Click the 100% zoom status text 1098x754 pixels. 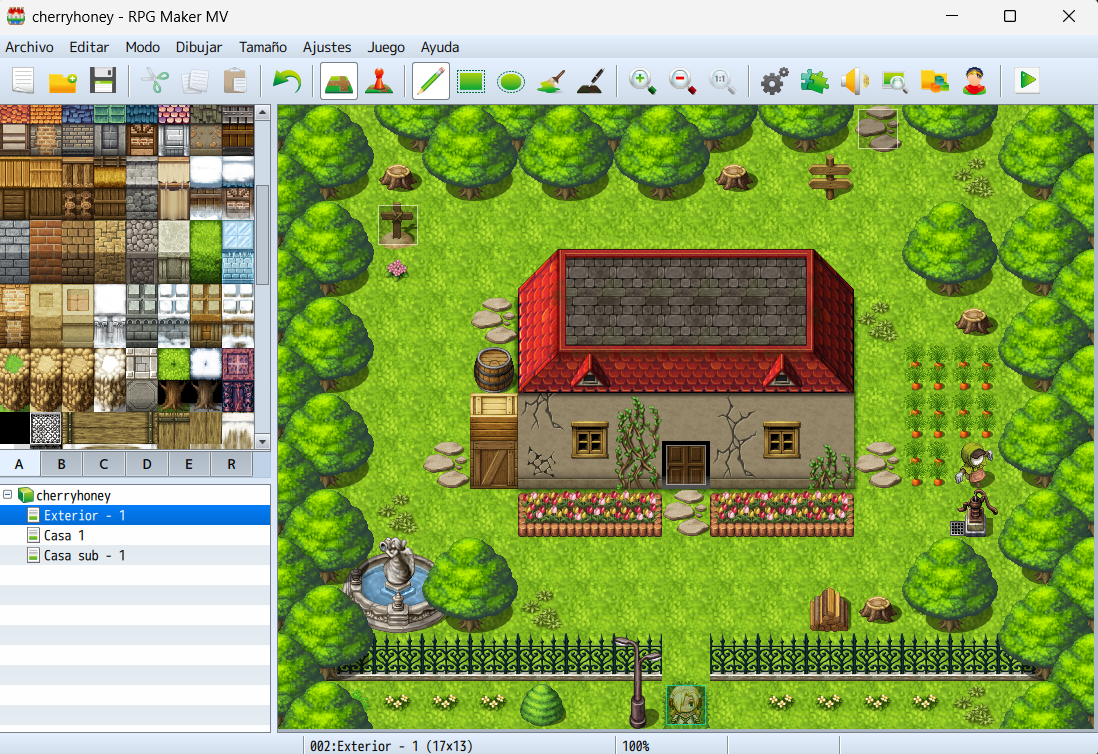coord(636,746)
